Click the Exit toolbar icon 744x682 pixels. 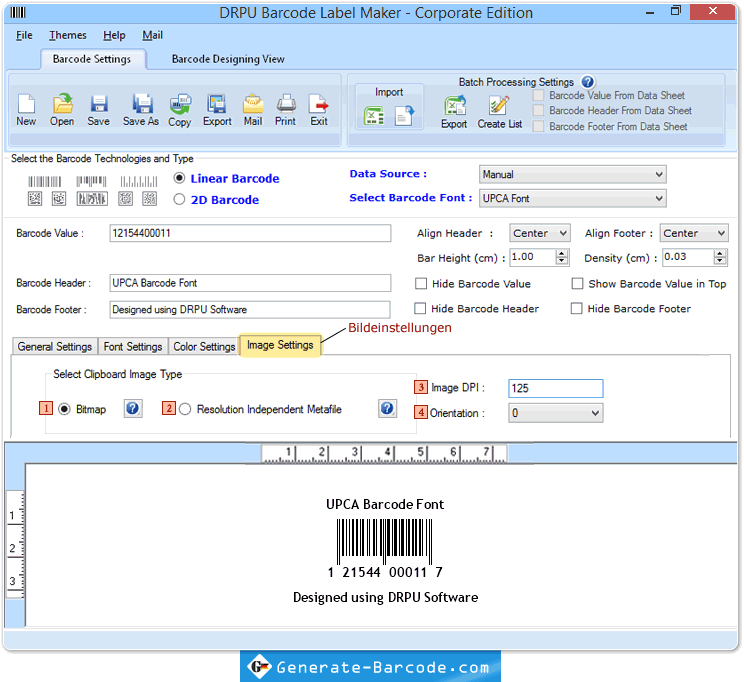(319, 104)
